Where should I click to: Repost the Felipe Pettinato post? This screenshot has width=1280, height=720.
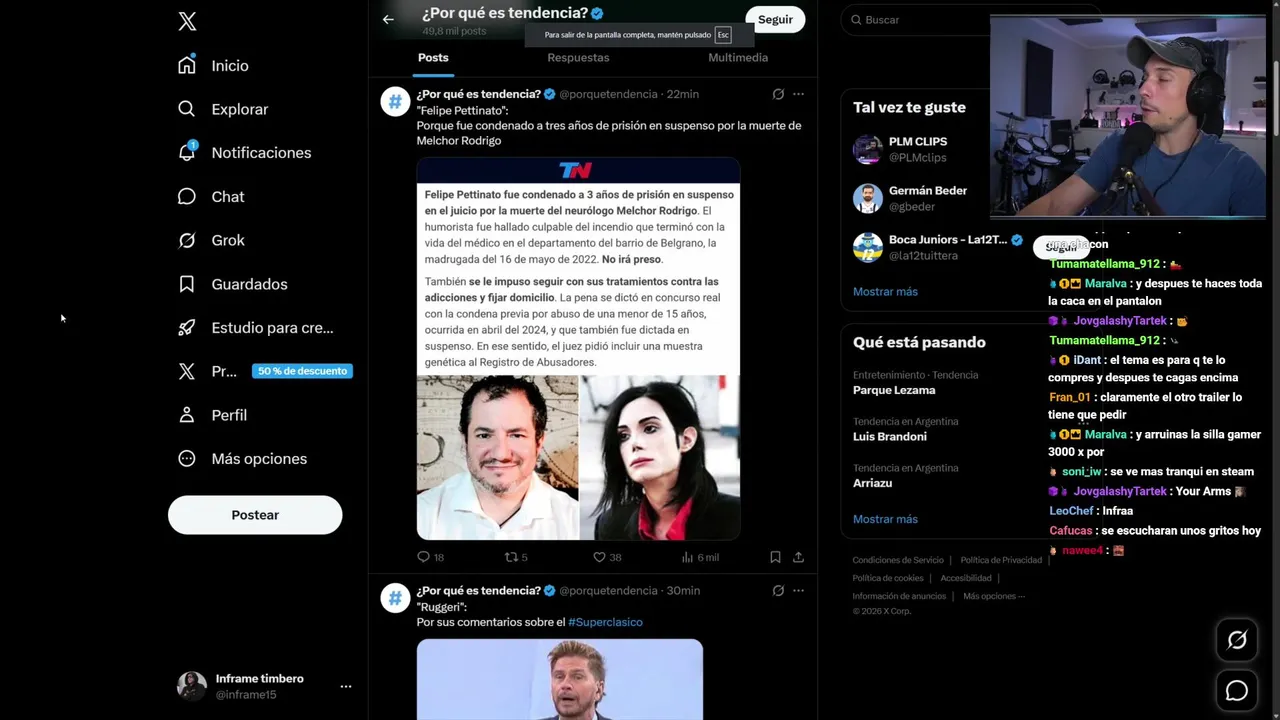[x=516, y=557]
